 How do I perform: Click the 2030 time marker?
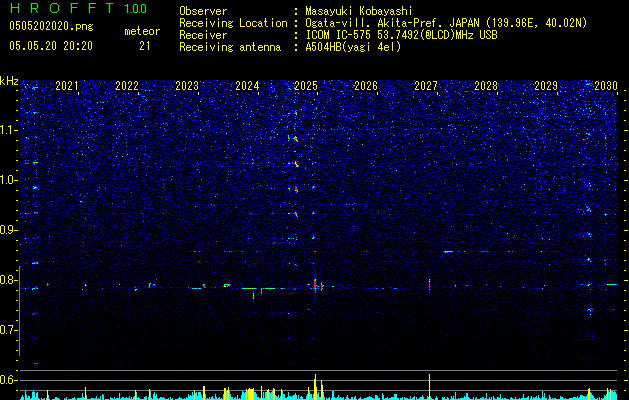click(606, 86)
